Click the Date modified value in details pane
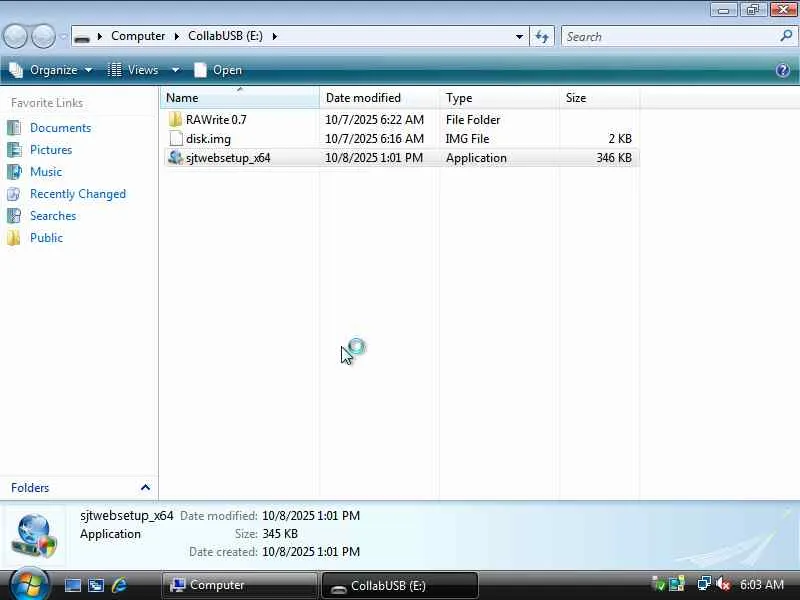 pos(311,516)
